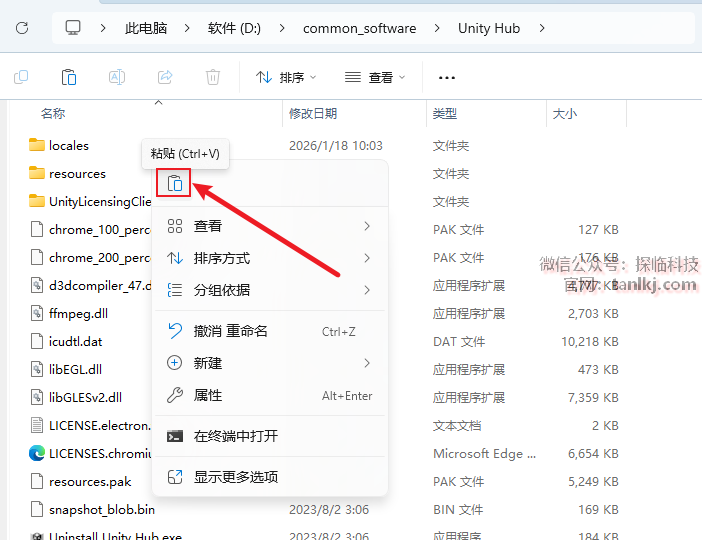Select Uninstall Unity Hub.exe file

[x=115, y=536]
